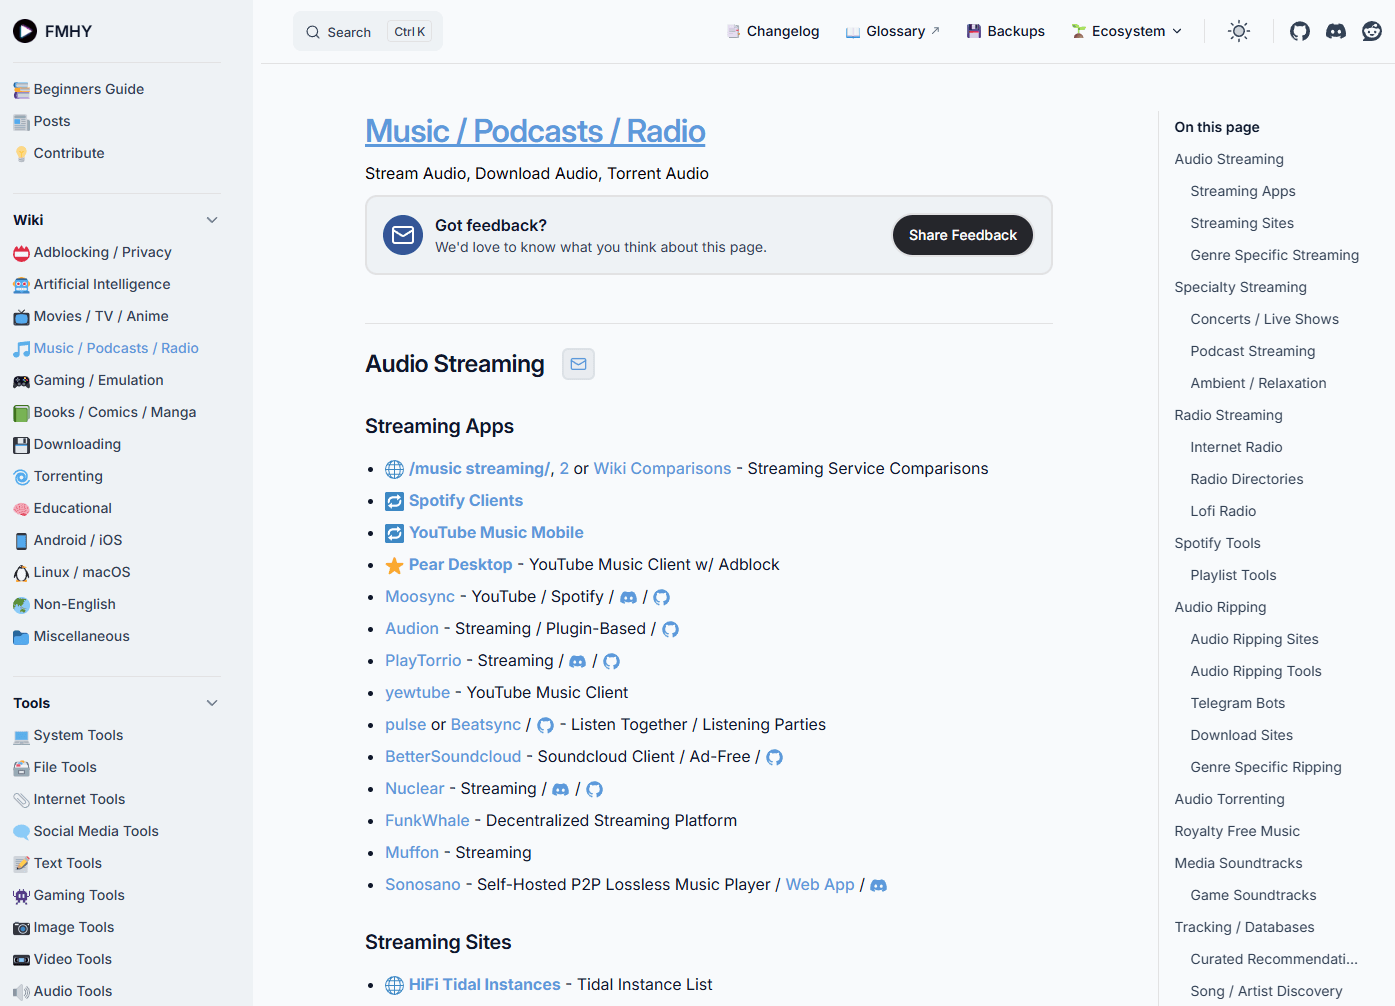Viewport: 1395px width, 1006px height.
Task: Open the Backups menu item
Action: pos(1005,31)
